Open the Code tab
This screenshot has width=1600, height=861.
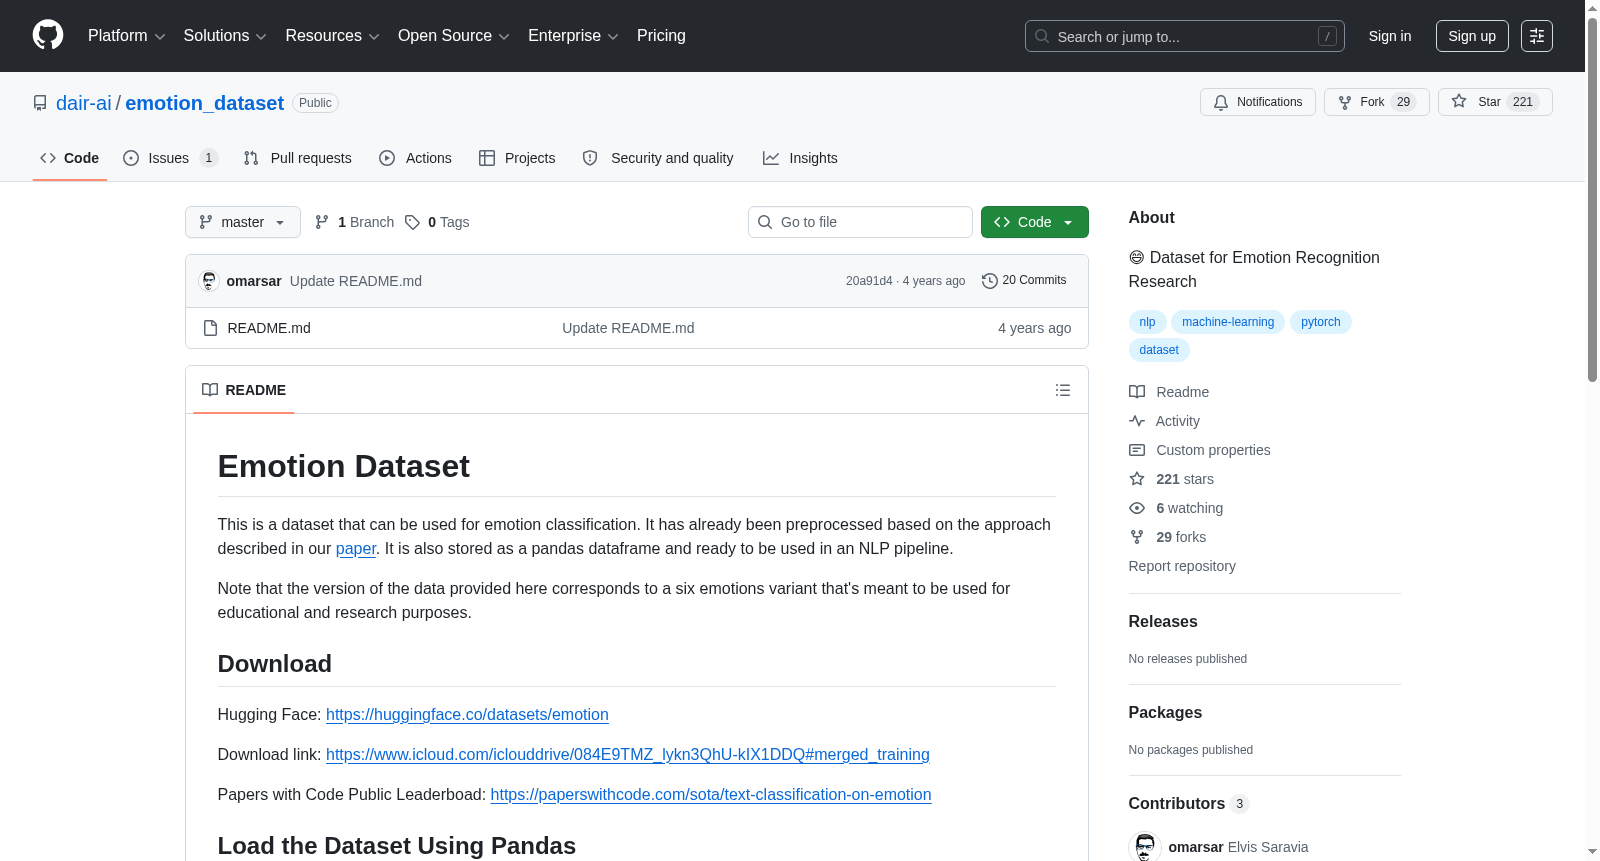(x=70, y=158)
